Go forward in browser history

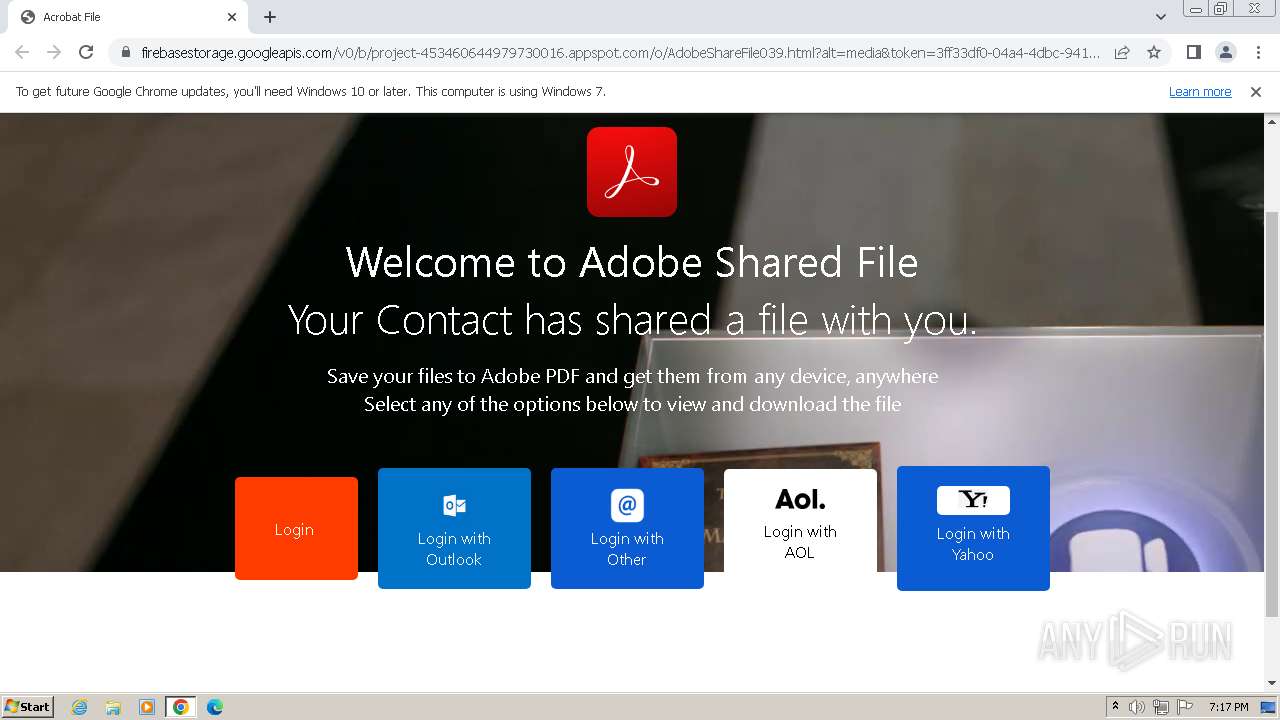tap(54, 52)
